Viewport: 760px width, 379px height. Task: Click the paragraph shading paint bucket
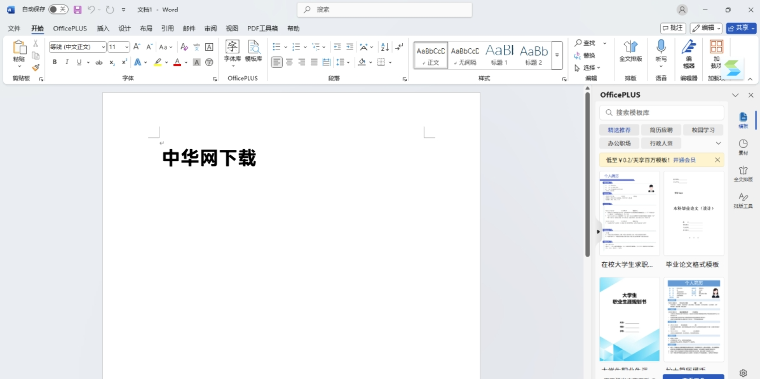pyautogui.click(x=362, y=62)
